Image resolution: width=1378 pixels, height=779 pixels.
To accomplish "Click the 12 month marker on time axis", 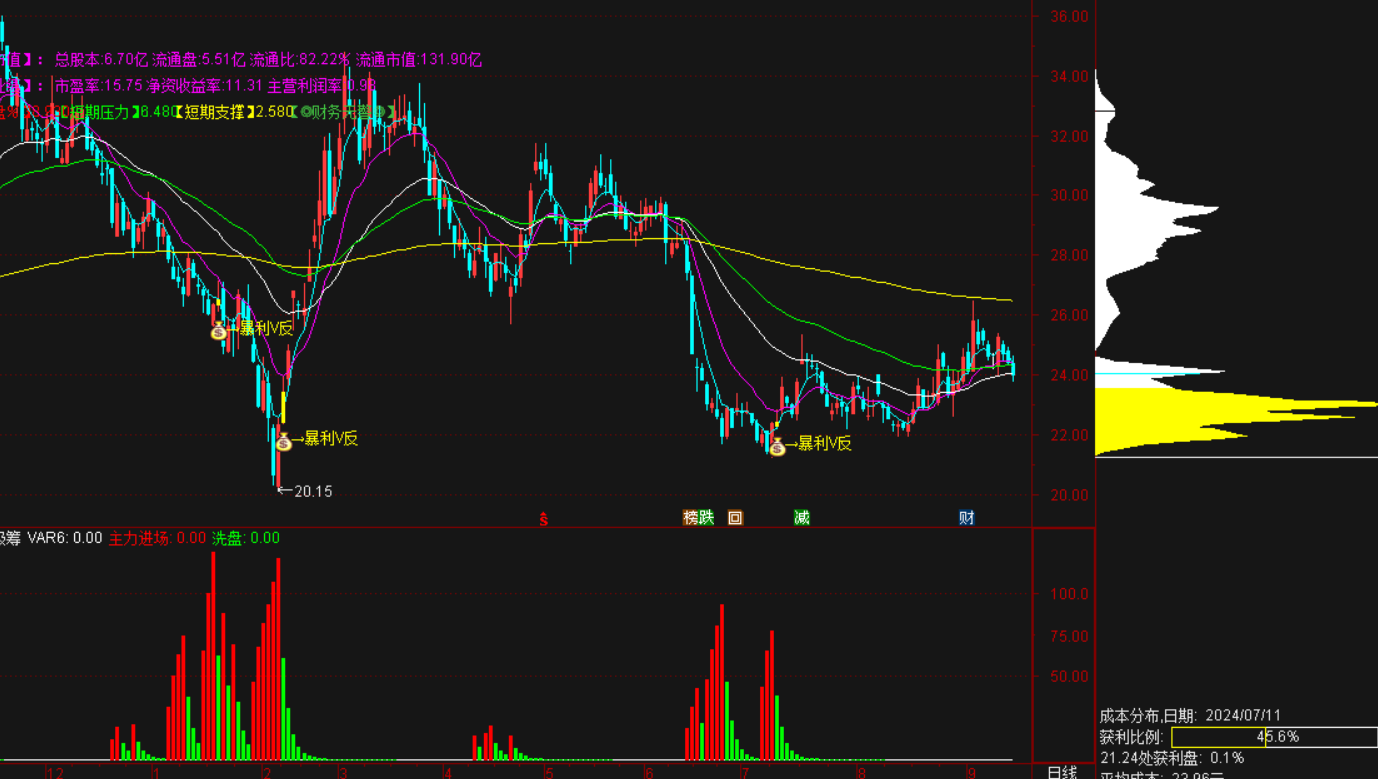I will tap(55, 773).
